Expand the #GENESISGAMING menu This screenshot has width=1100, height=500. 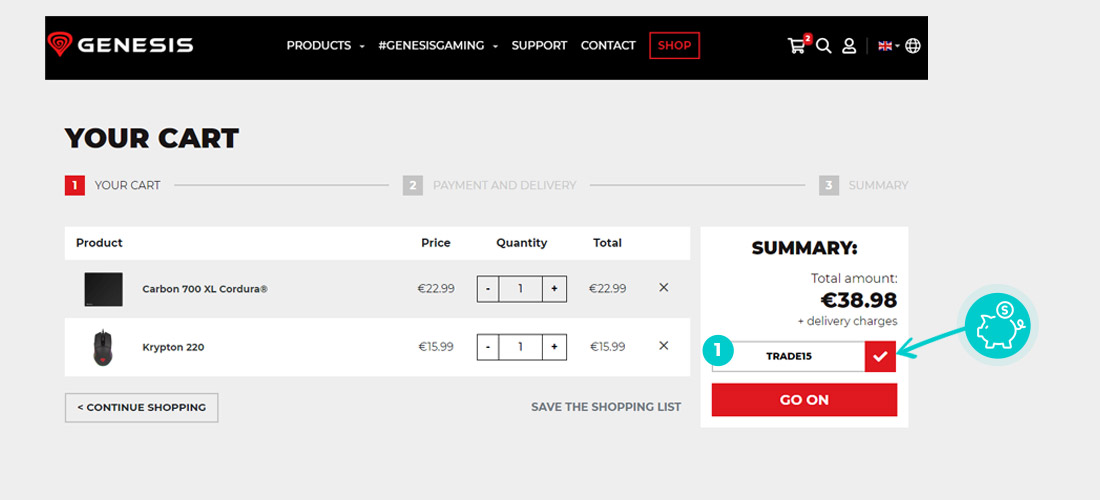(x=438, y=46)
